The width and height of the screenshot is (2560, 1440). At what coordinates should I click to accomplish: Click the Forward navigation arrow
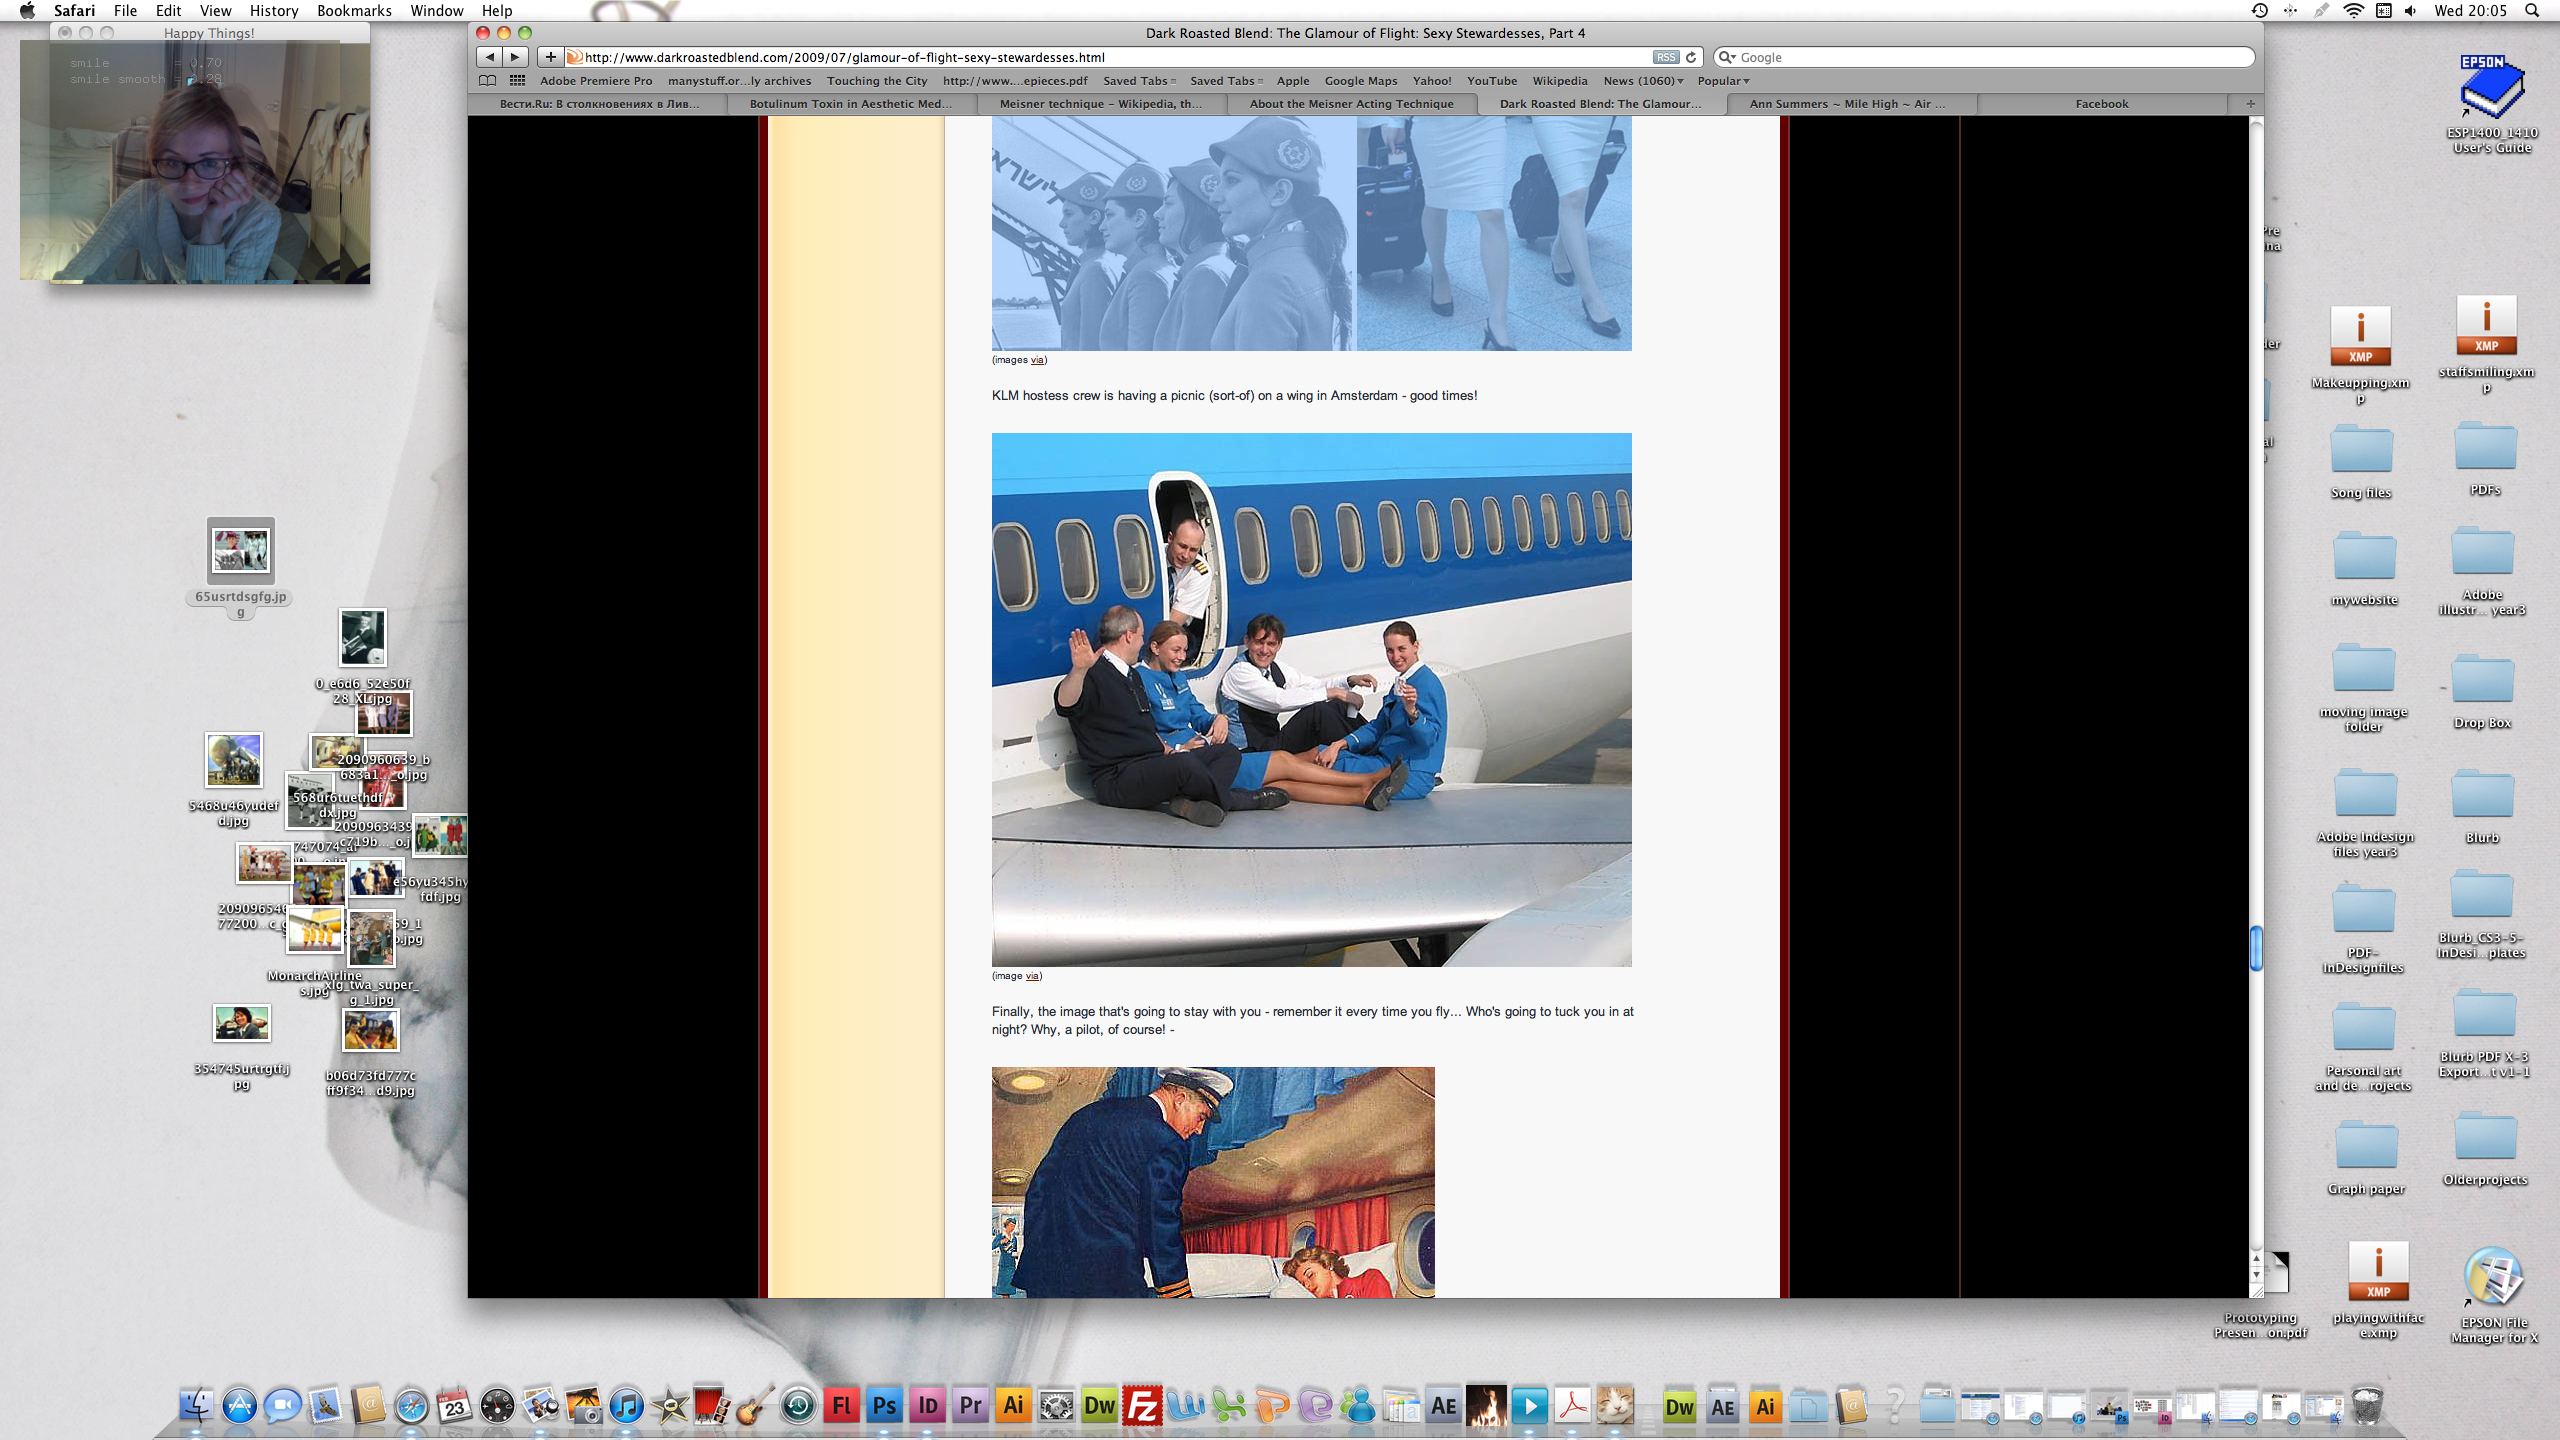coord(515,57)
